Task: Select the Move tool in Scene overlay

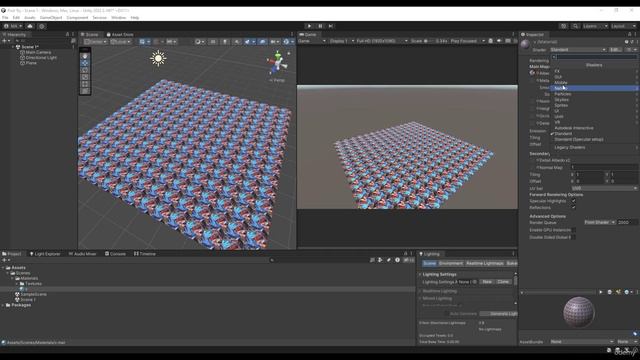Action: click(85, 63)
